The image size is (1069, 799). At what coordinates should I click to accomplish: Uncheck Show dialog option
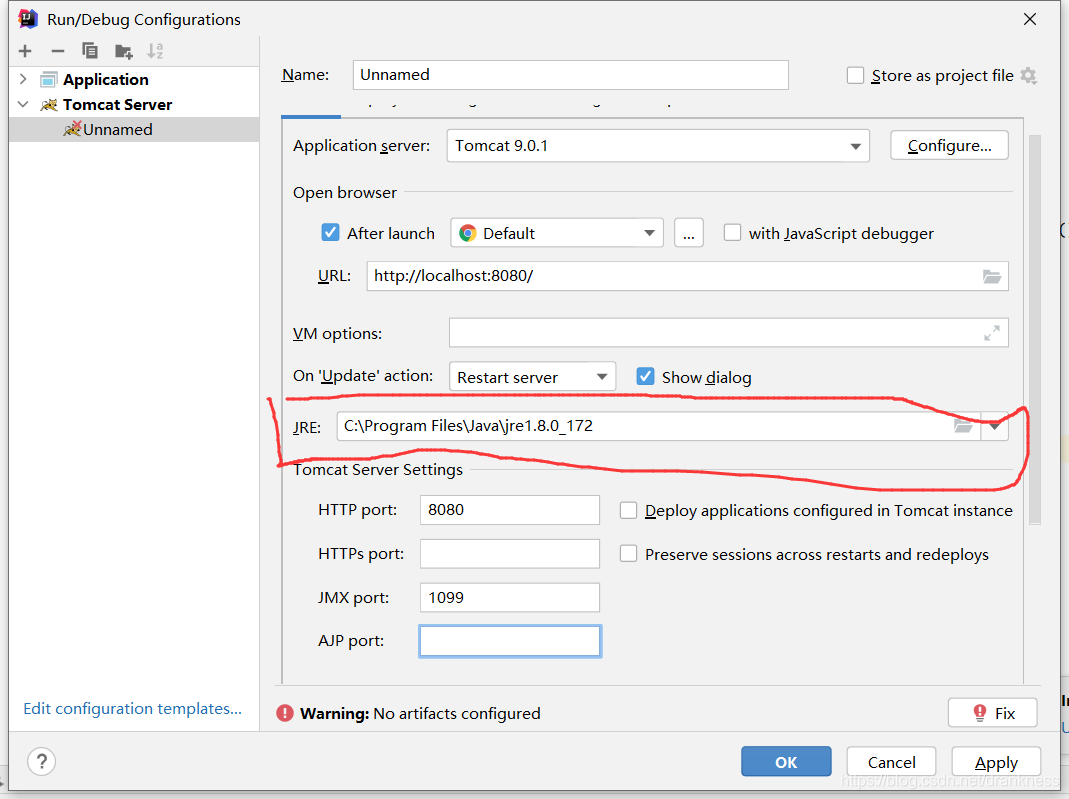[646, 376]
